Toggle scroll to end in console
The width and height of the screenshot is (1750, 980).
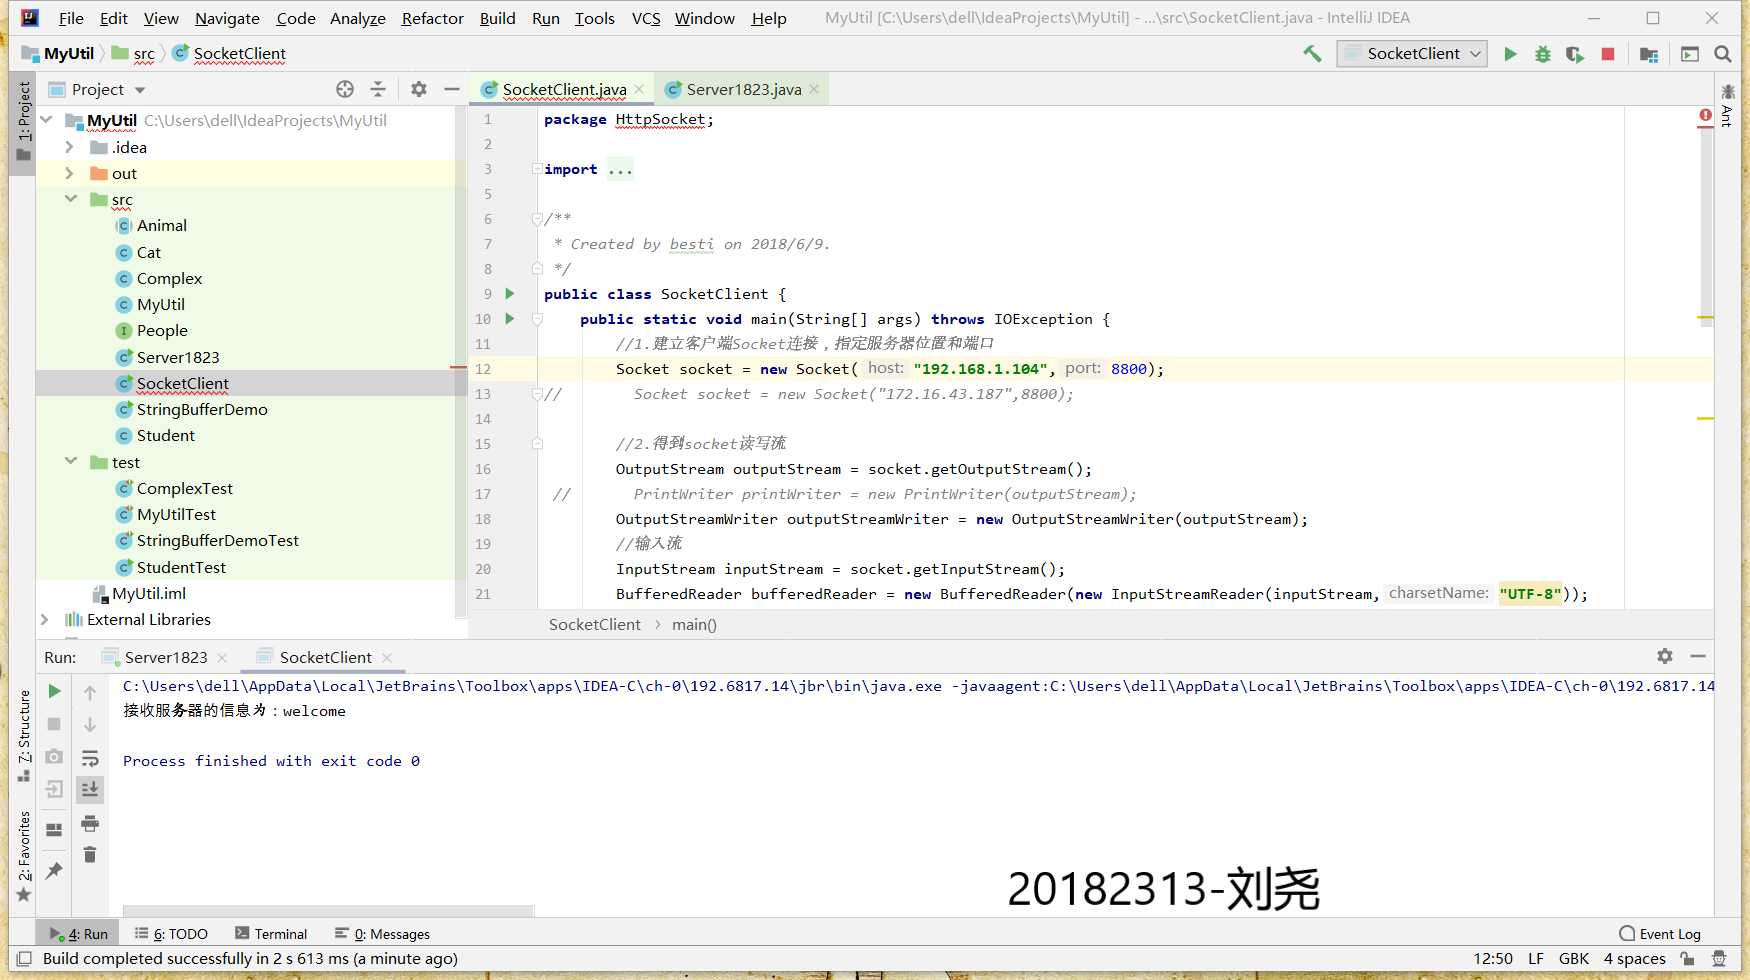click(90, 790)
